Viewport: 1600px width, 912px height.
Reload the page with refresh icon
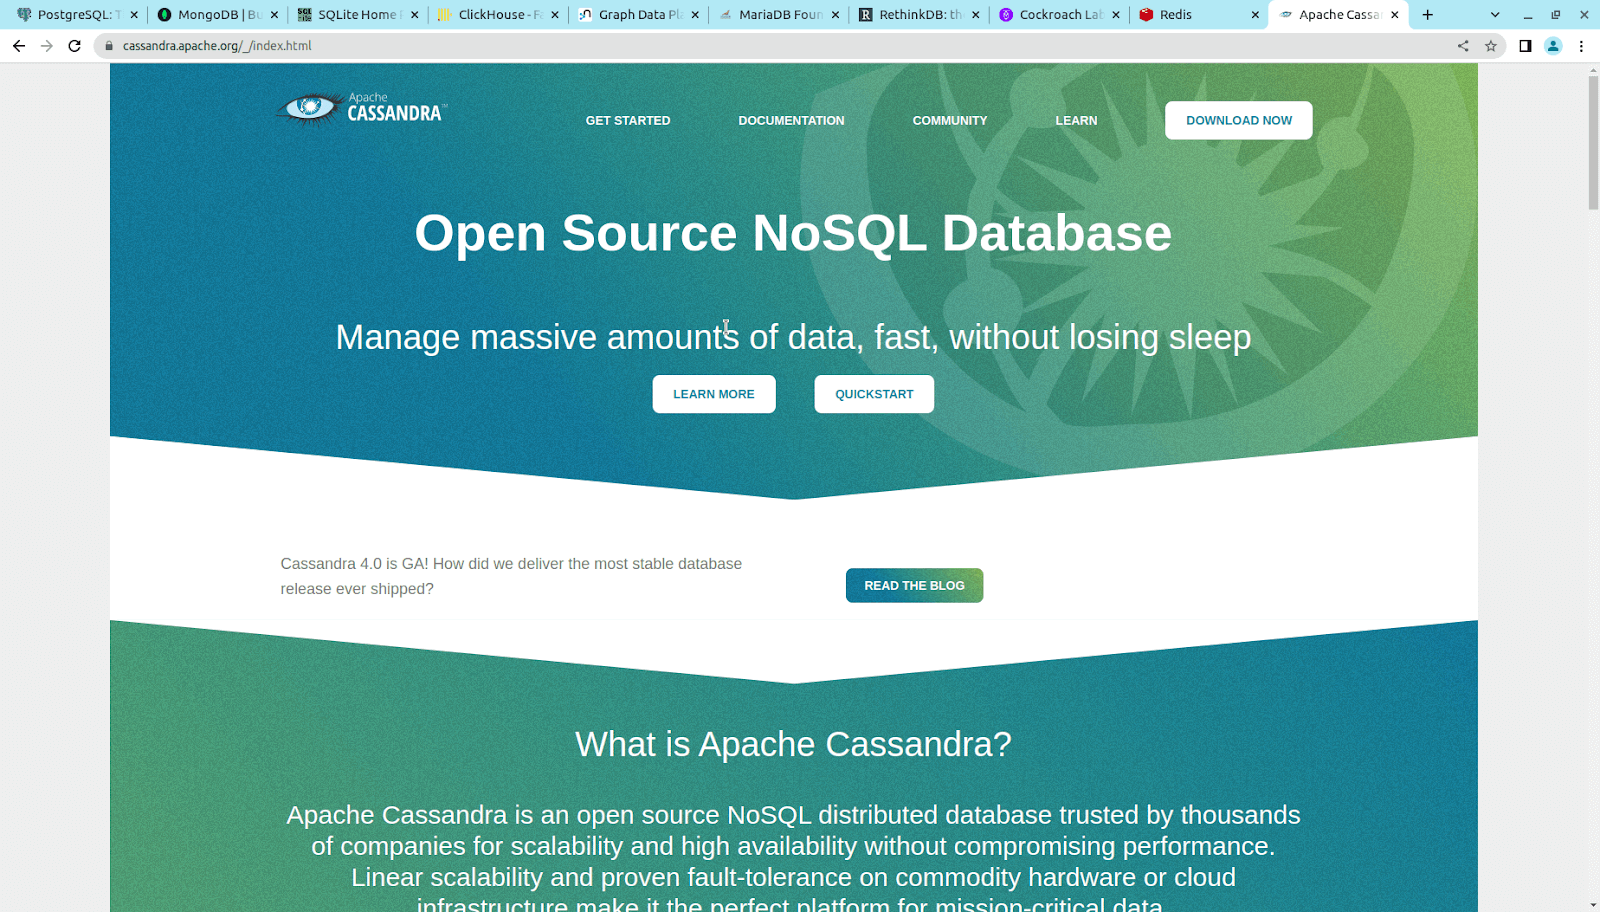74,46
